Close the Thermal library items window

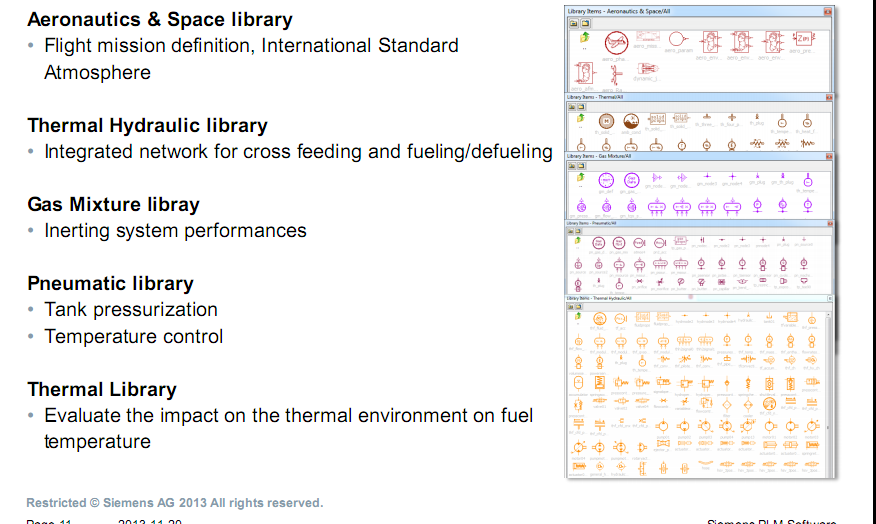829,98
